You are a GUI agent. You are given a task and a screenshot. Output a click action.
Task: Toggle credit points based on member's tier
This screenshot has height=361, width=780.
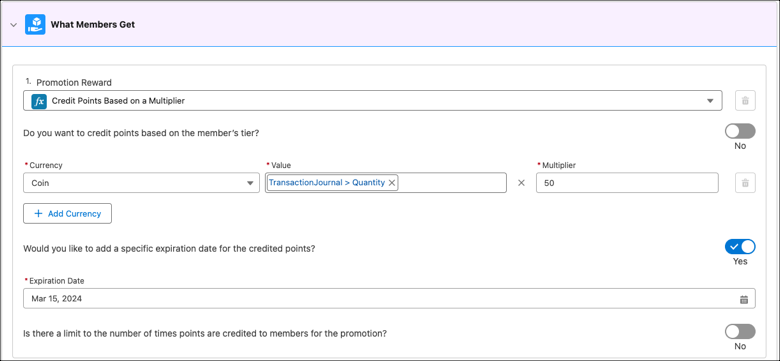[x=740, y=131]
